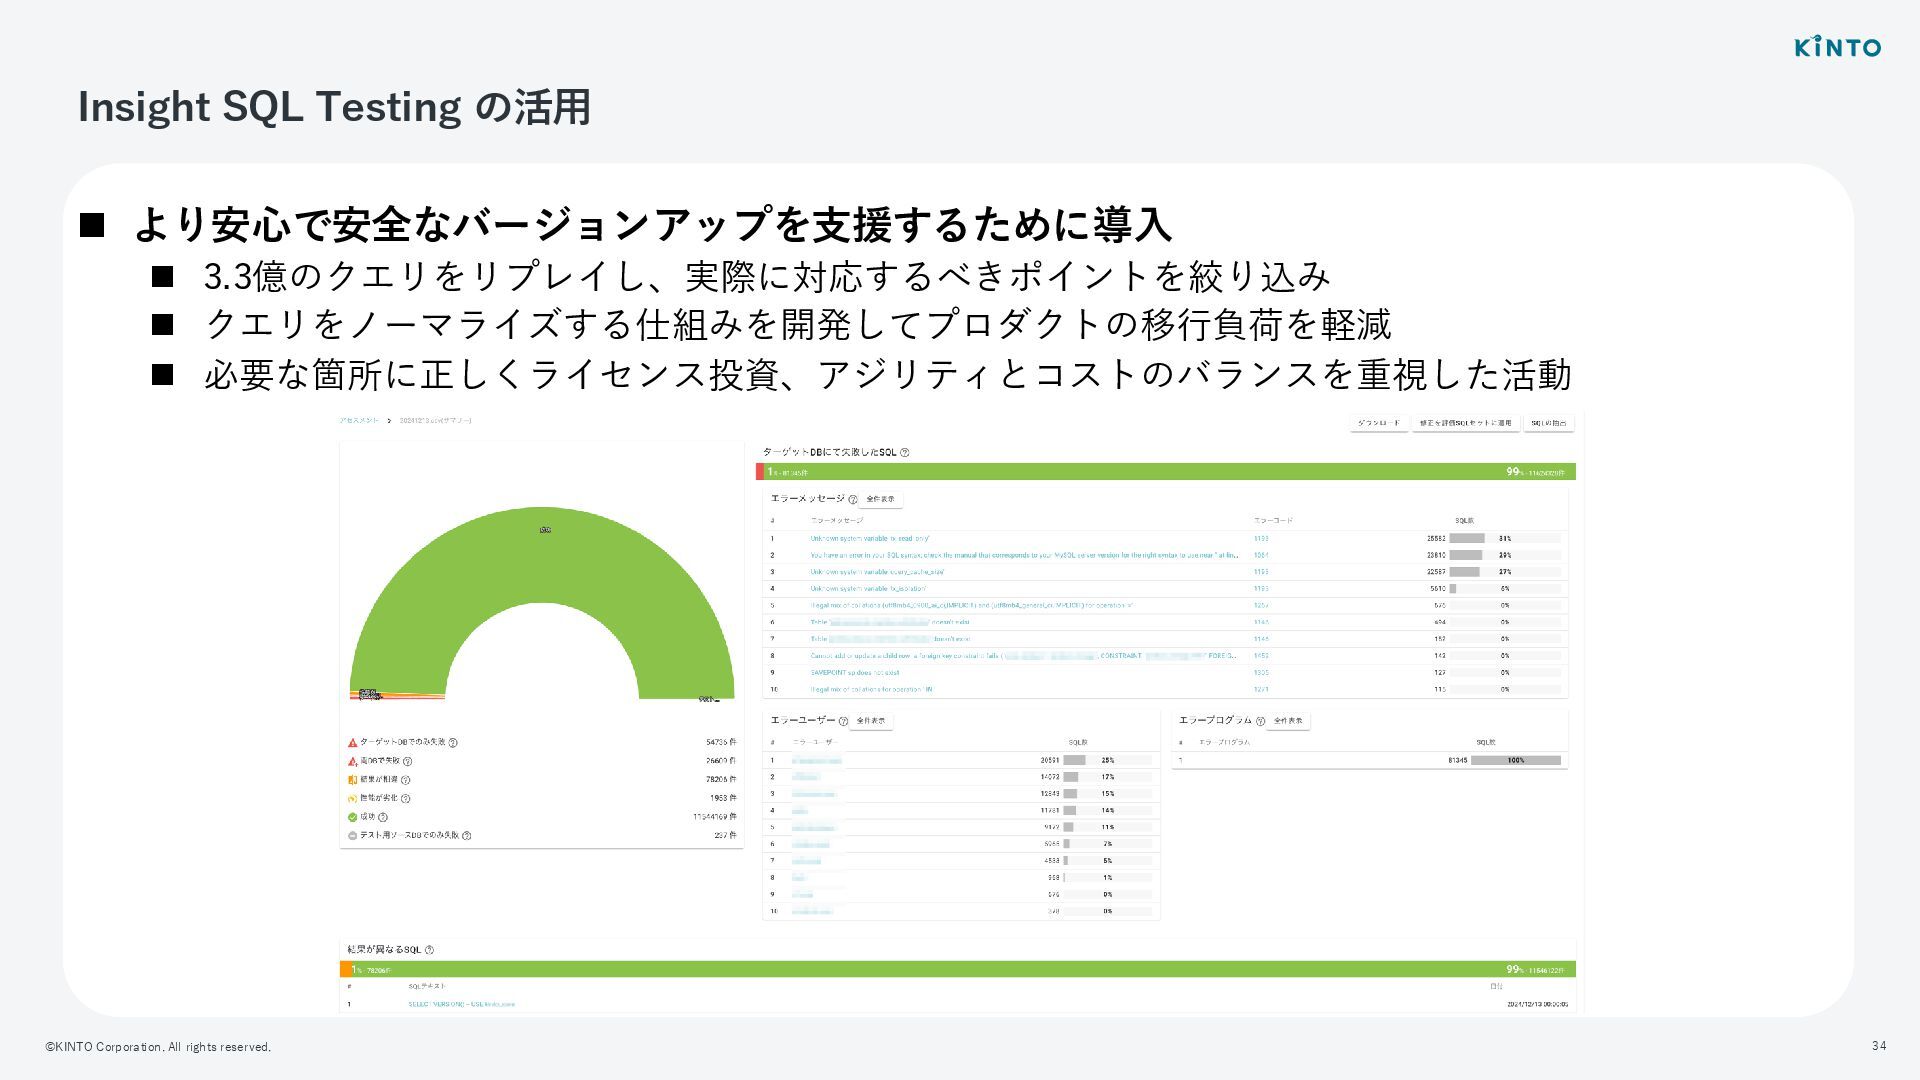The image size is (1920, 1080).
Task: Click the 81345 count in エラープログラム table
Action: pos(1458,760)
